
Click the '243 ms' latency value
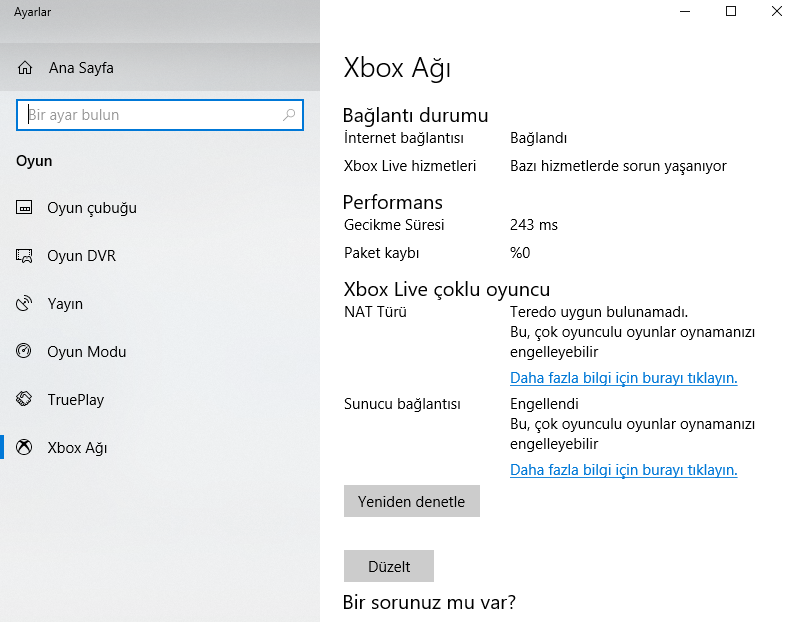pos(534,225)
